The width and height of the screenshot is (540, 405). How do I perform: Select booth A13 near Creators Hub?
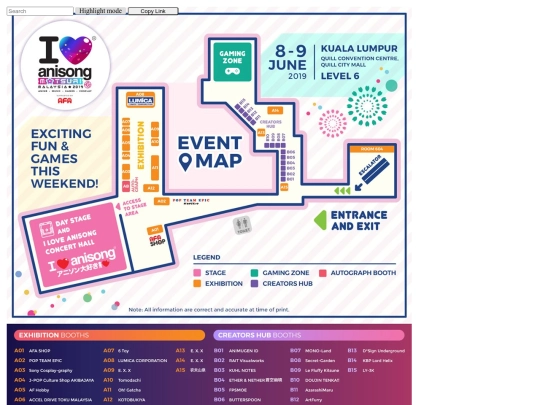click(x=261, y=132)
